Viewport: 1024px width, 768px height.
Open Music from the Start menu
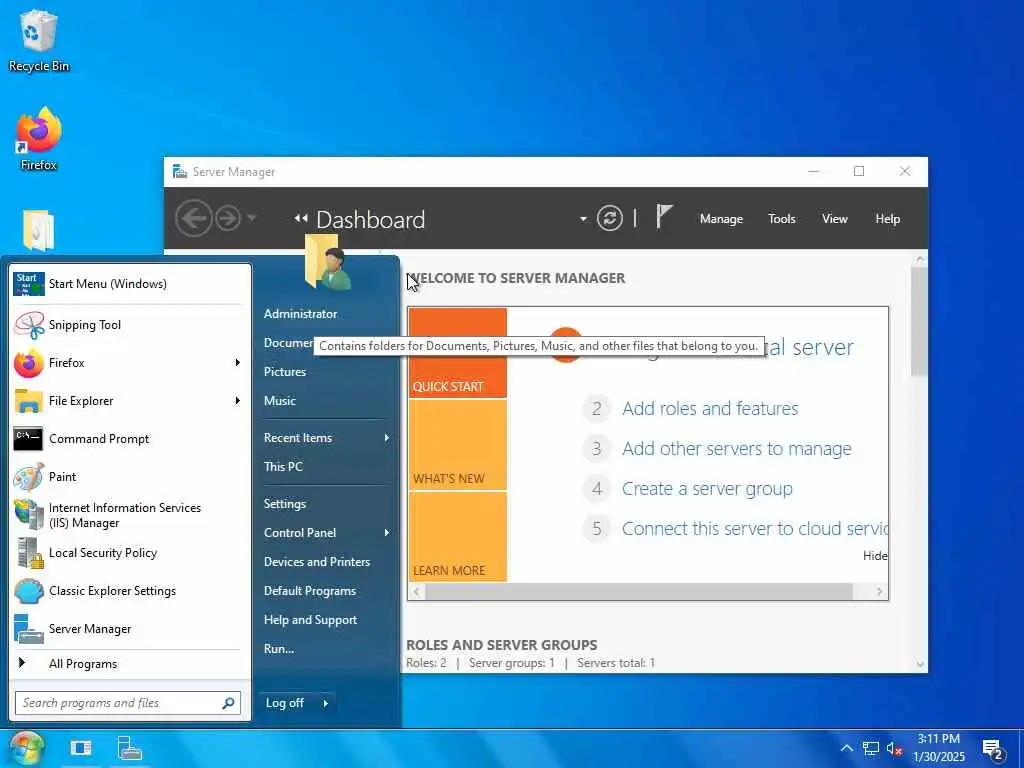tap(280, 401)
